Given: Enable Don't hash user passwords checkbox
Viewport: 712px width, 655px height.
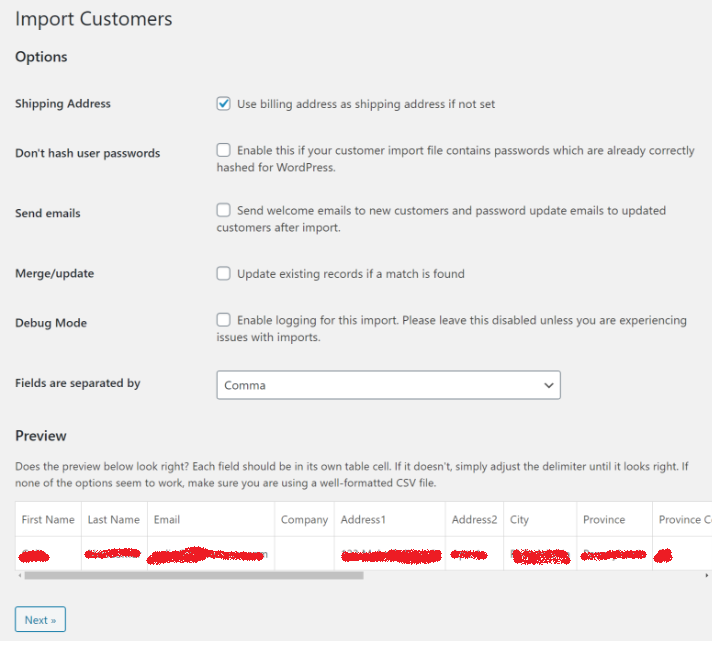Looking at the screenshot, I should pos(223,150).
